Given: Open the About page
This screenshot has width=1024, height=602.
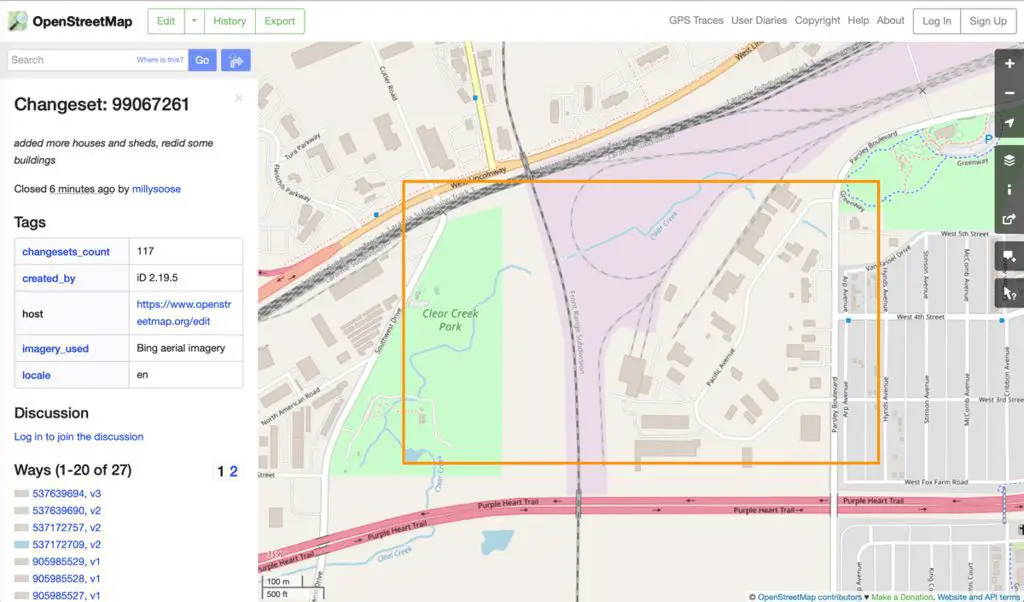Looking at the screenshot, I should (891, 20).
